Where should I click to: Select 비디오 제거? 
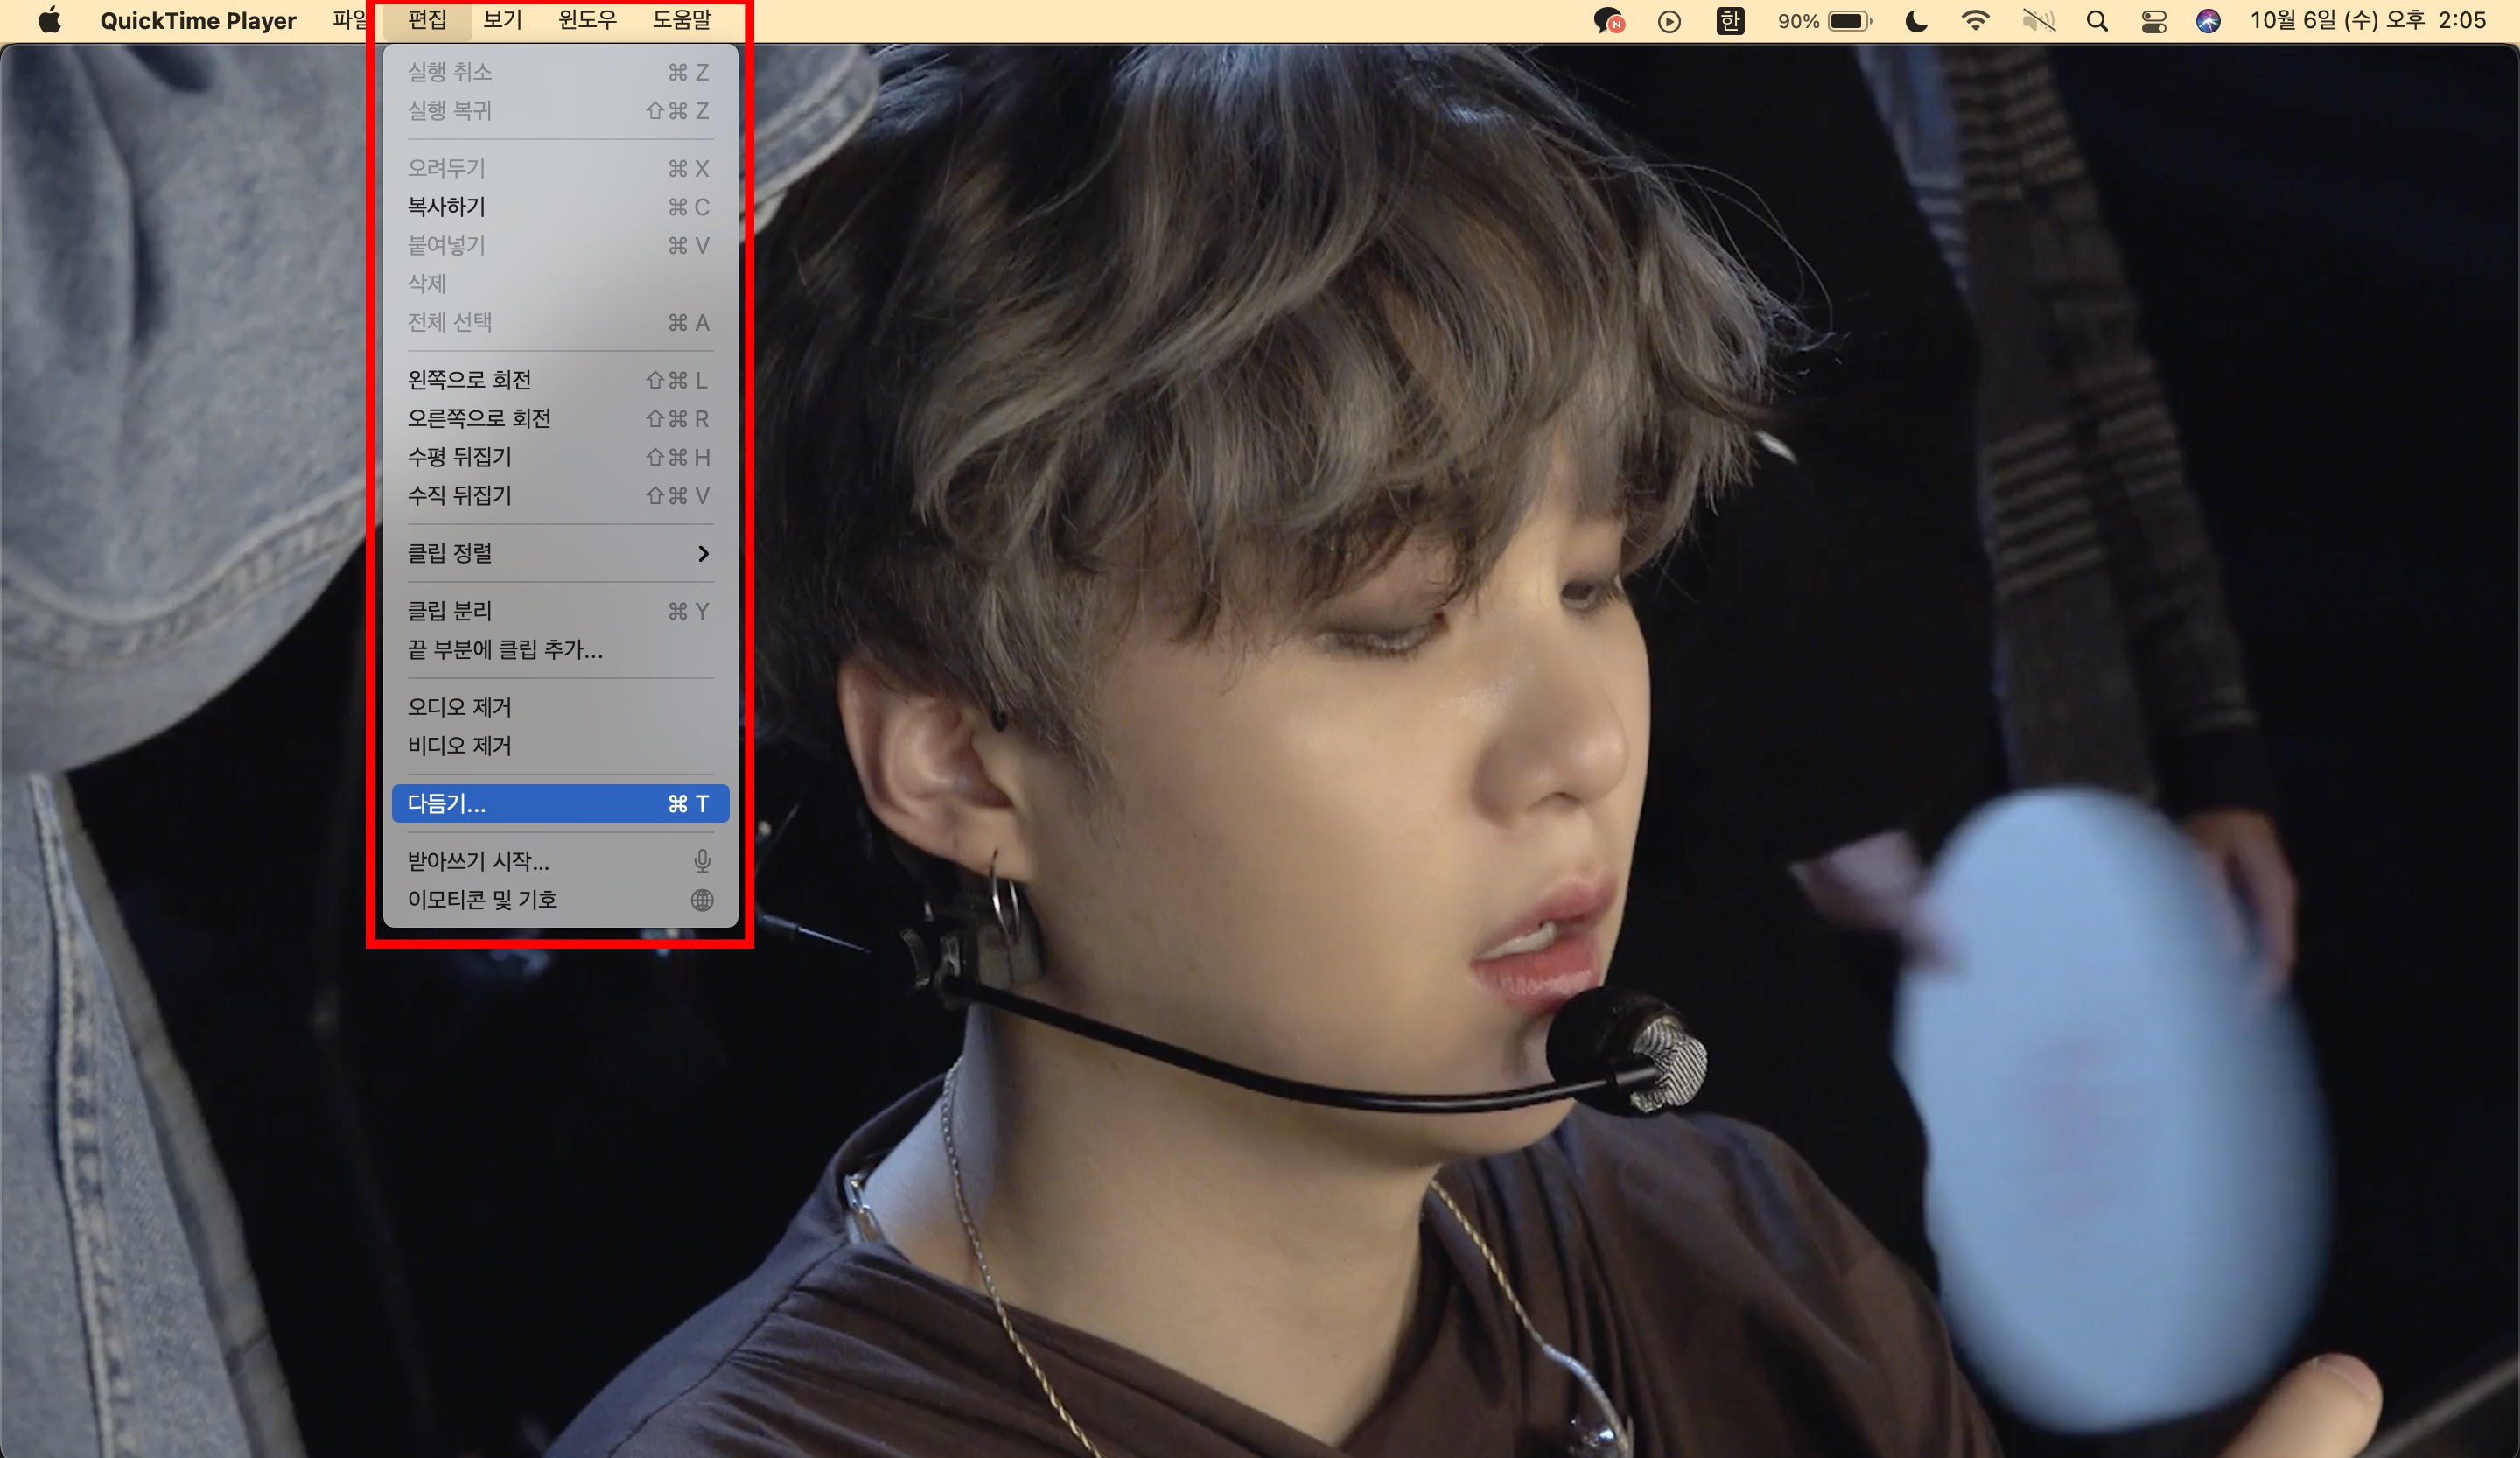[x=560, y=746]
